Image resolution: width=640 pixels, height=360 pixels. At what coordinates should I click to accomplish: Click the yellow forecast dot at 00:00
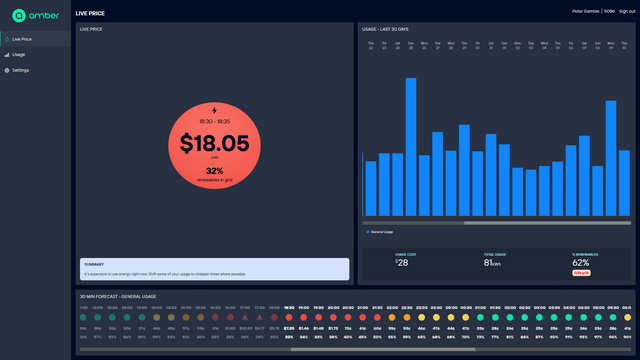coord(451,318)
